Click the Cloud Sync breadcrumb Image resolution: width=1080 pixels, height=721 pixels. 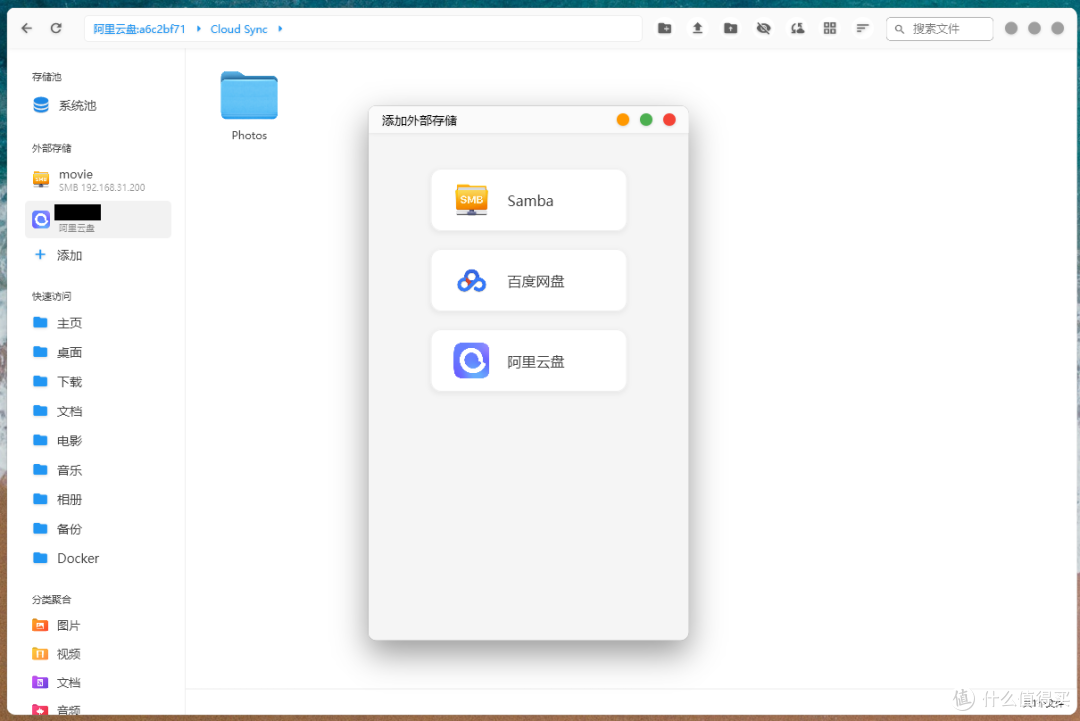pos(239,29)
